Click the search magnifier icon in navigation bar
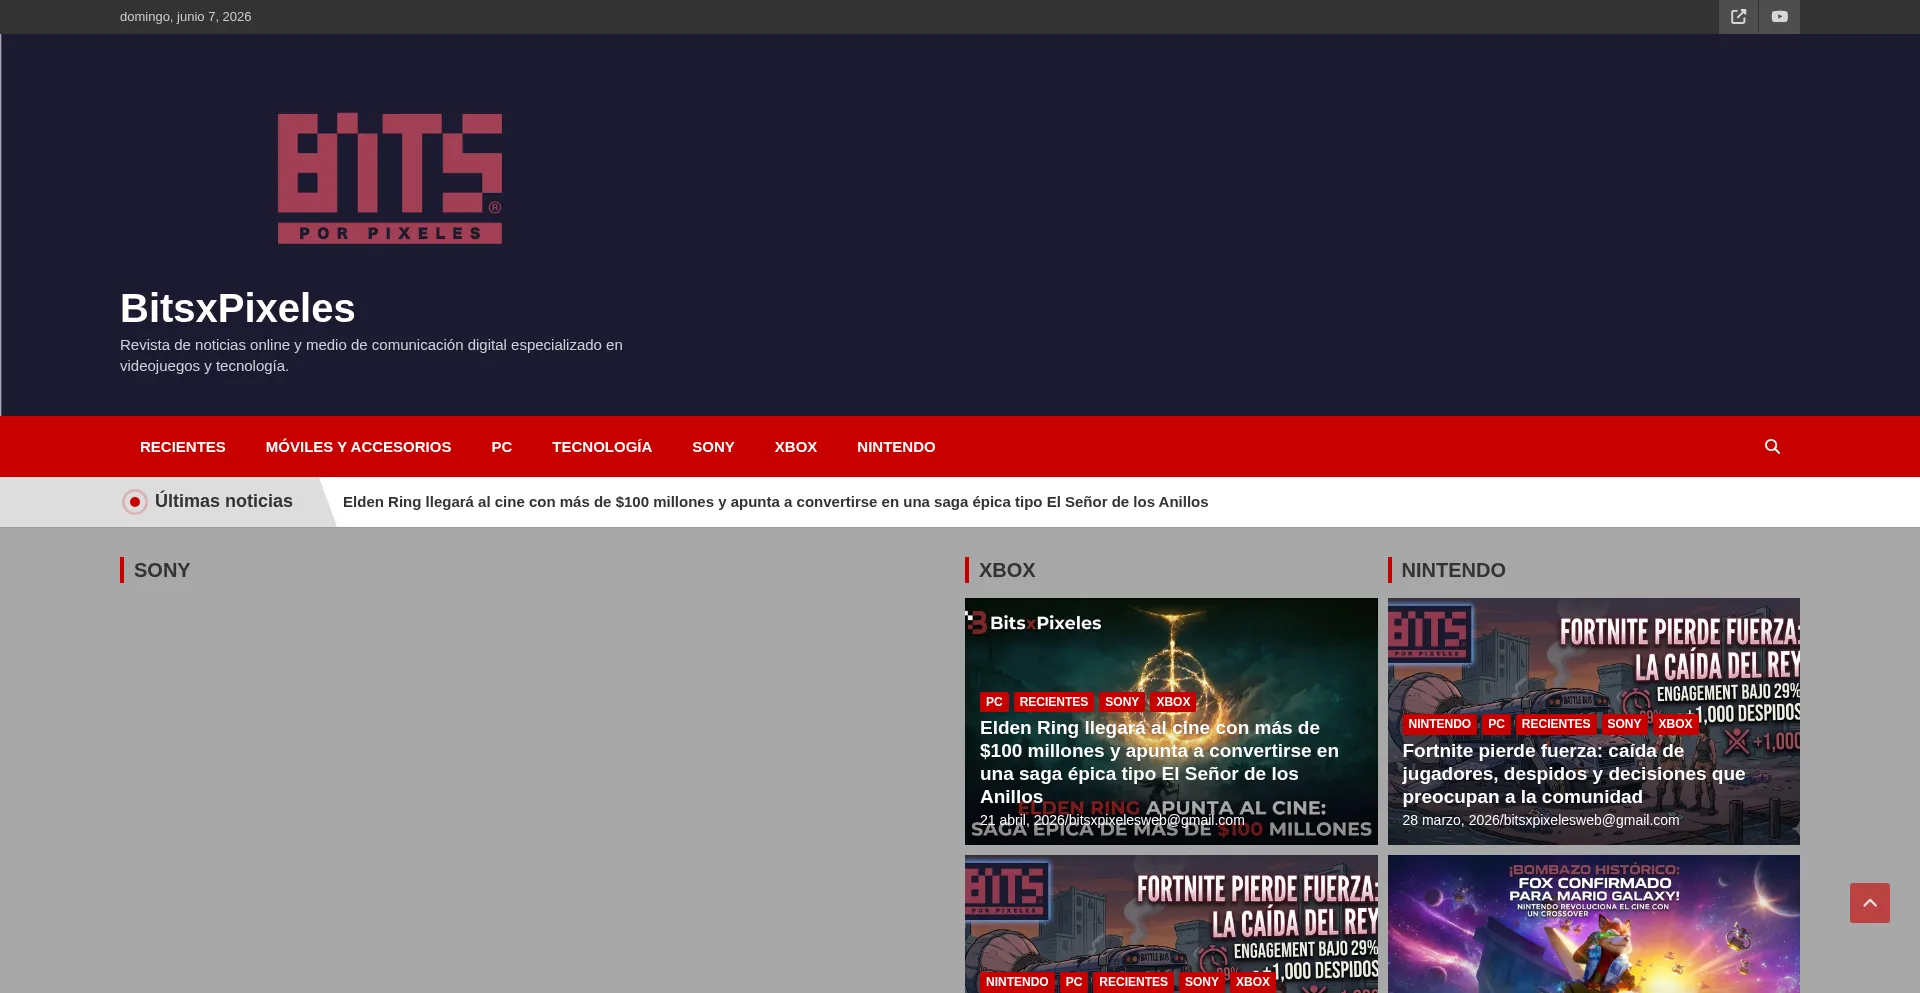The image size is (1920, 993). 1772,447
